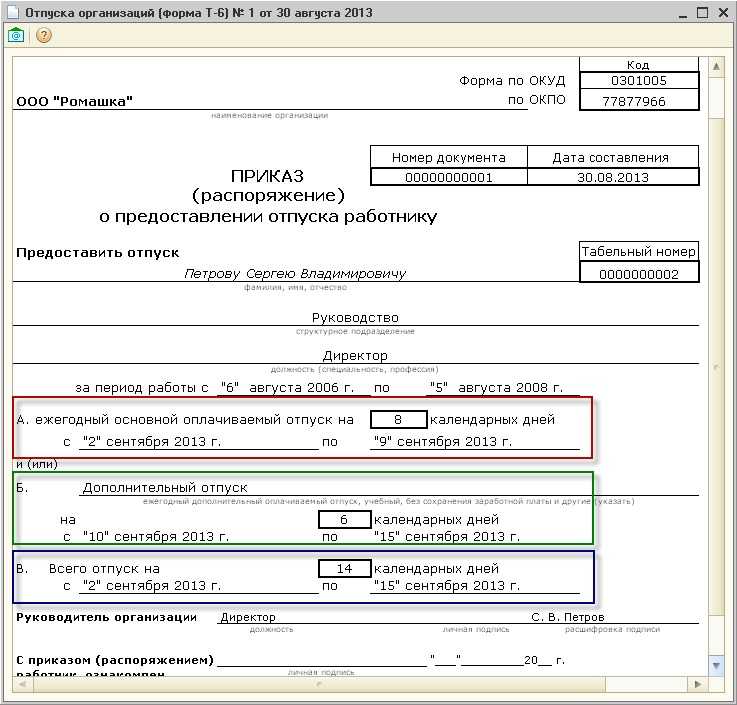
Task: Select work period start "6" августа 2006
Action: 288,387
